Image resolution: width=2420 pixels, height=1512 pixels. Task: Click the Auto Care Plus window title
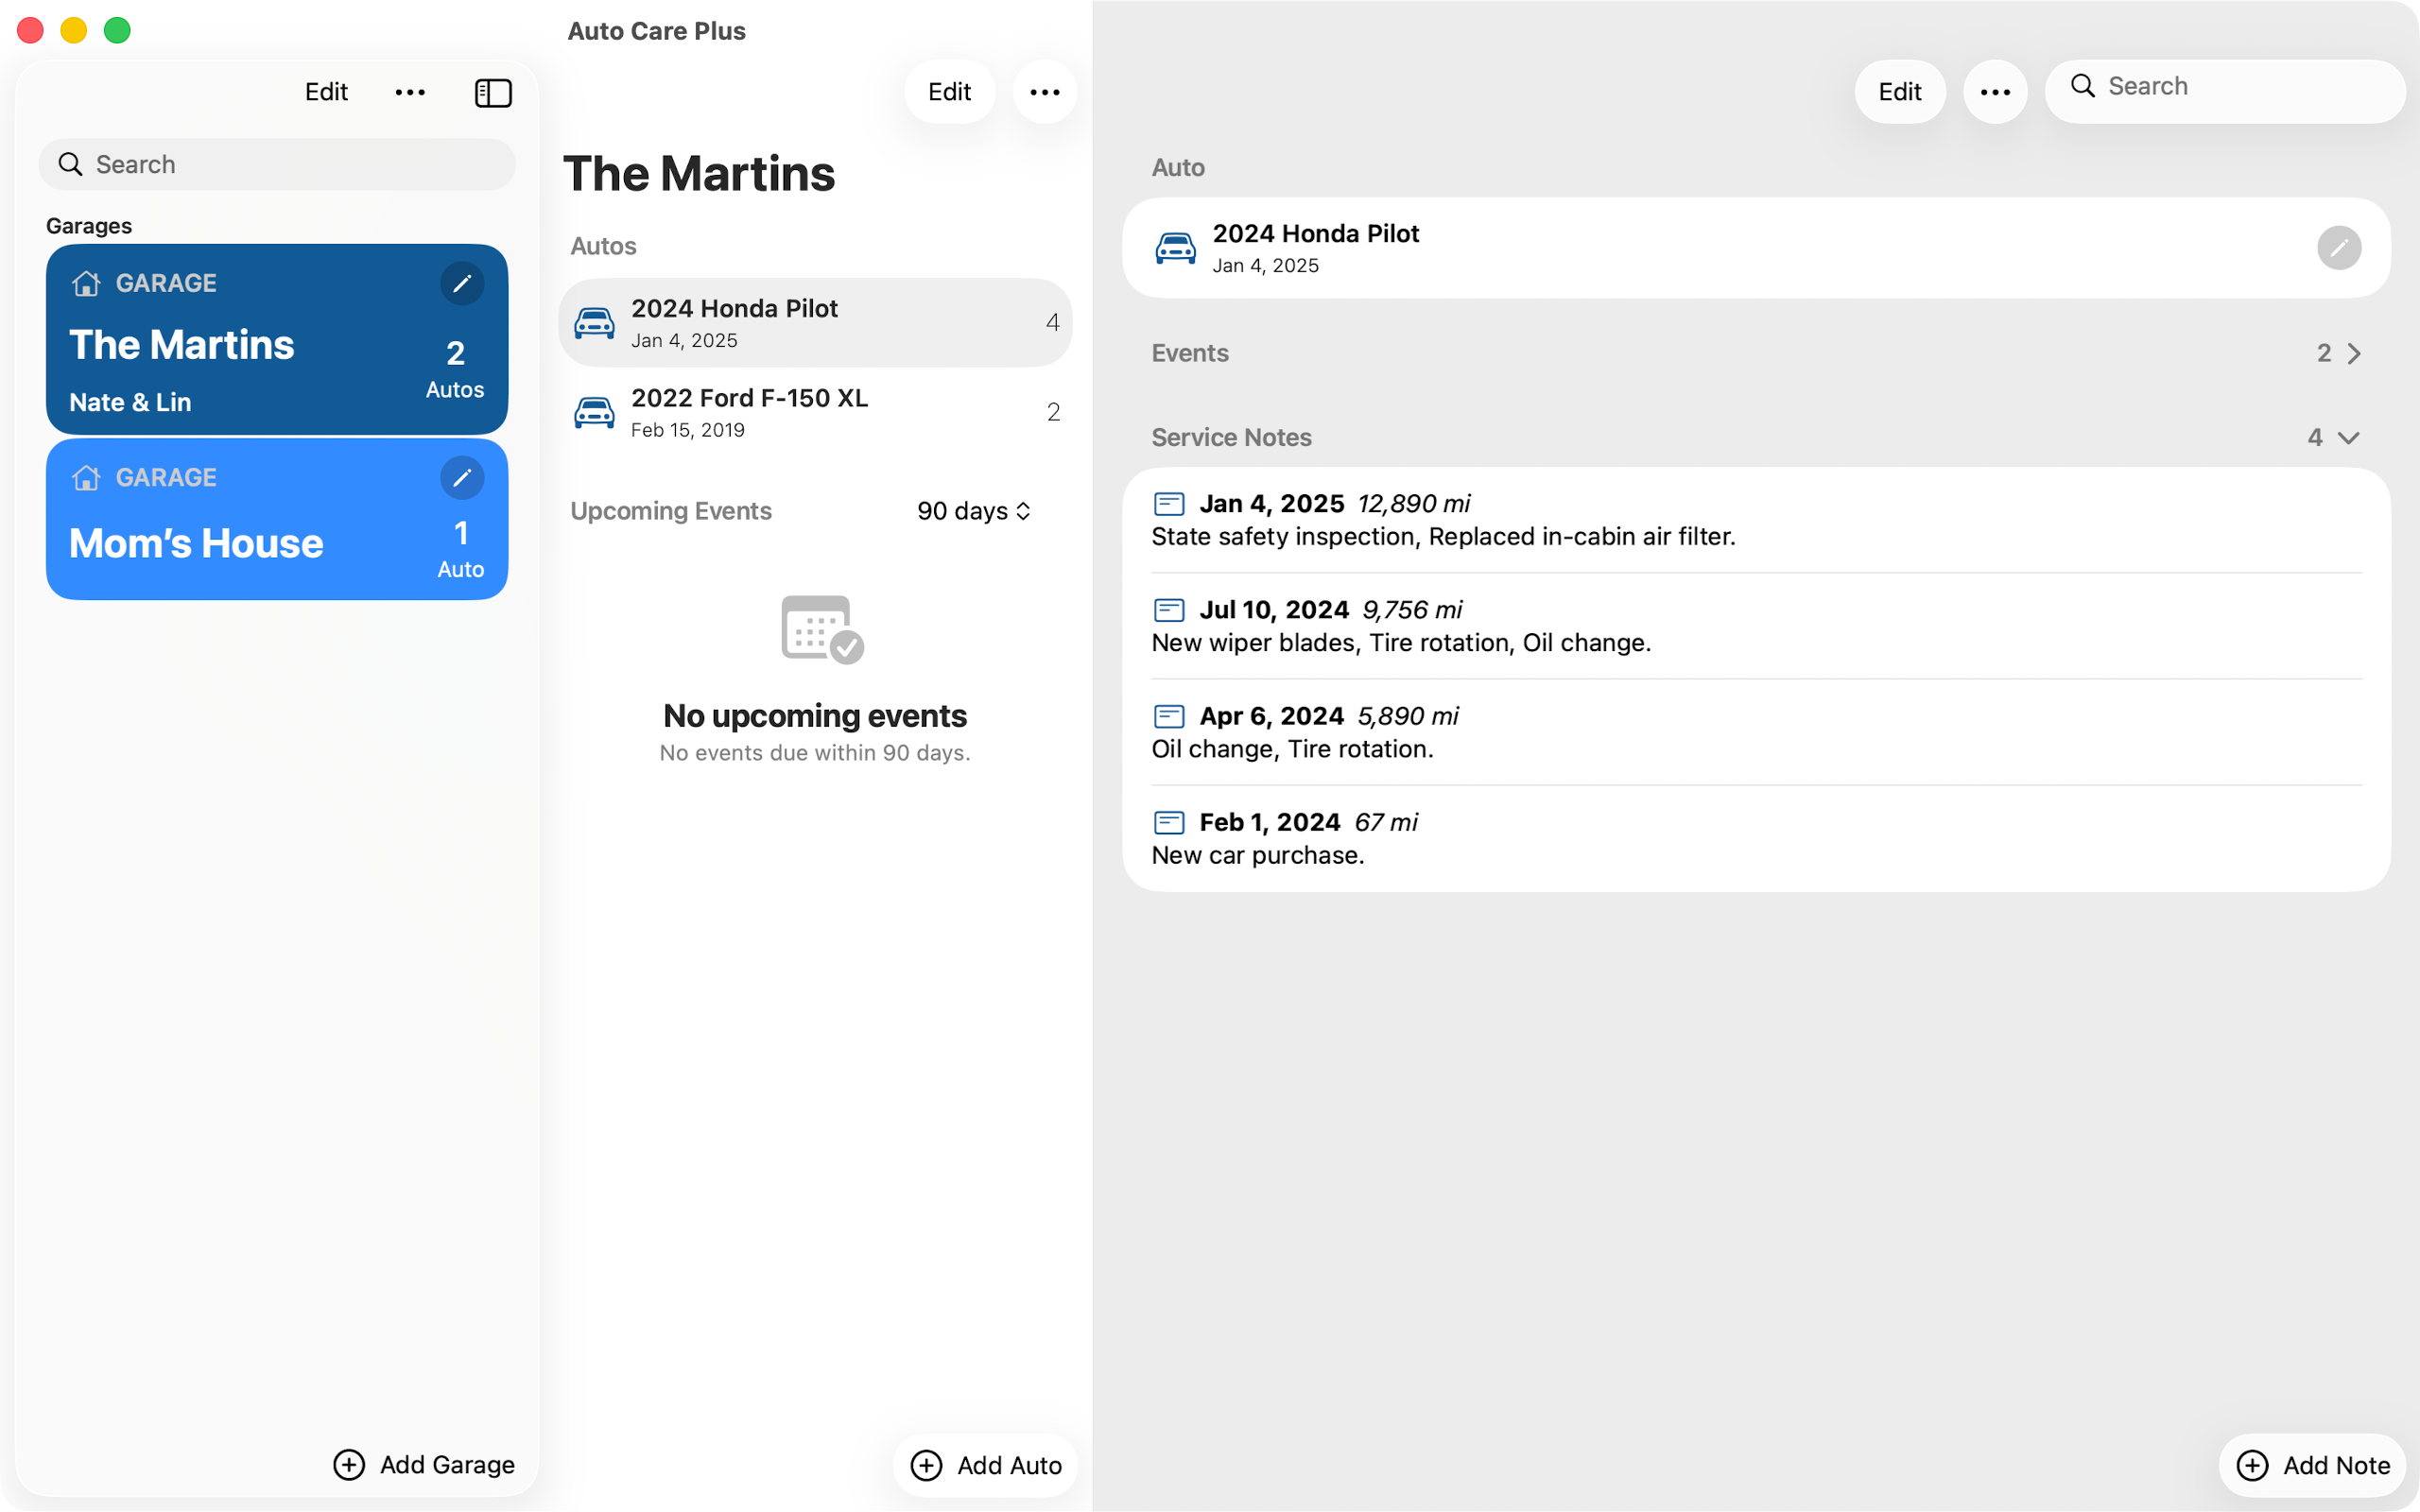(x=657, y=31)
